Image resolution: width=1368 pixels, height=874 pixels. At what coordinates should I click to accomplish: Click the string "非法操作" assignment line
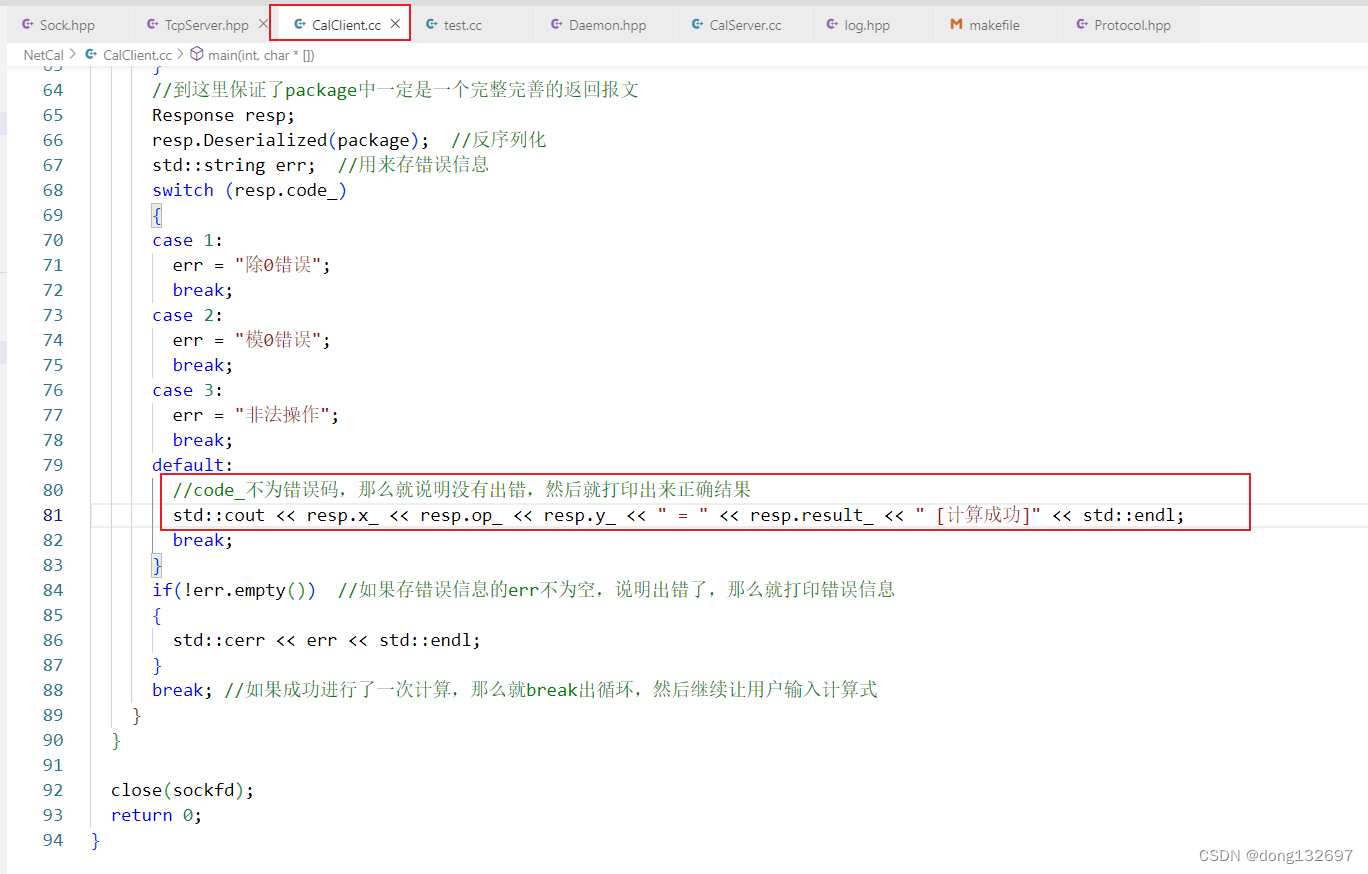coord(256,415)
